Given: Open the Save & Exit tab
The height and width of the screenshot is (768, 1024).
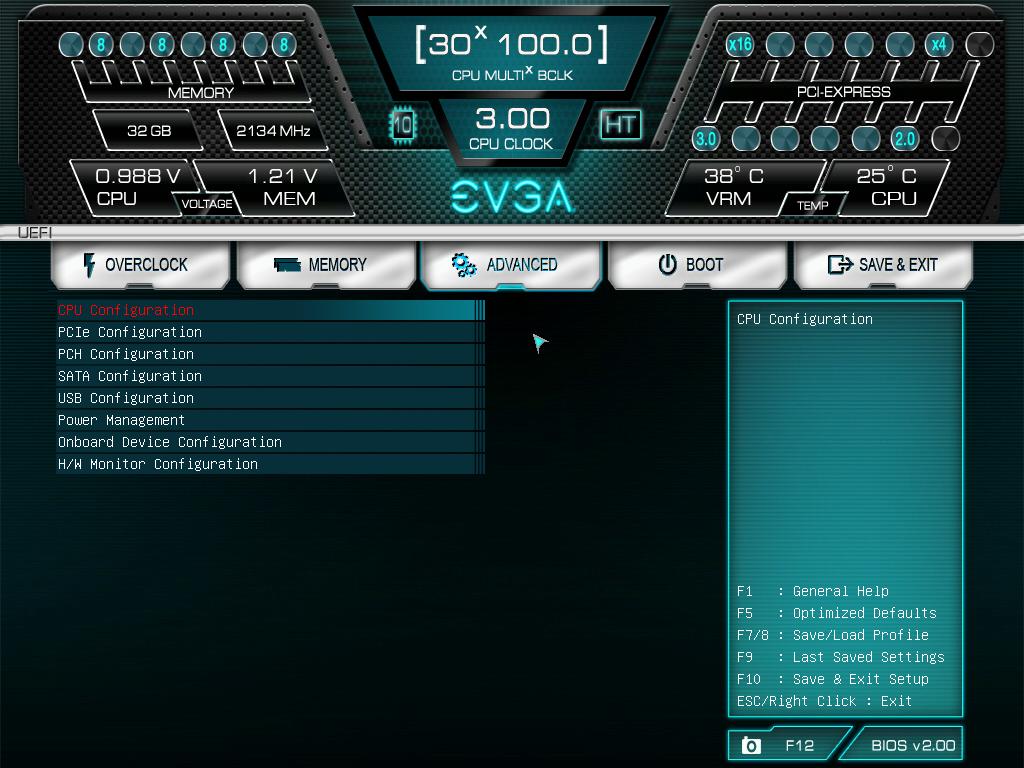Looking at the screenshot, I should [x=882, y=265].
